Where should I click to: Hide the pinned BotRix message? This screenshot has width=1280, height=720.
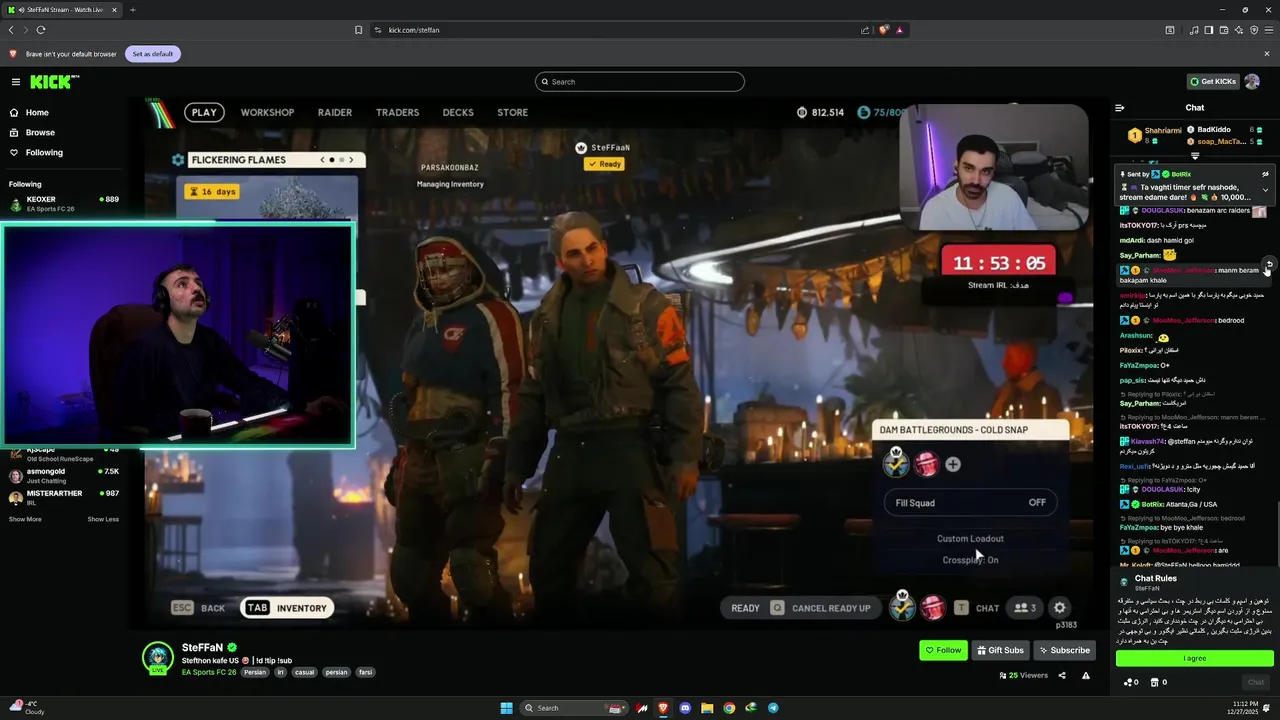1265,174
